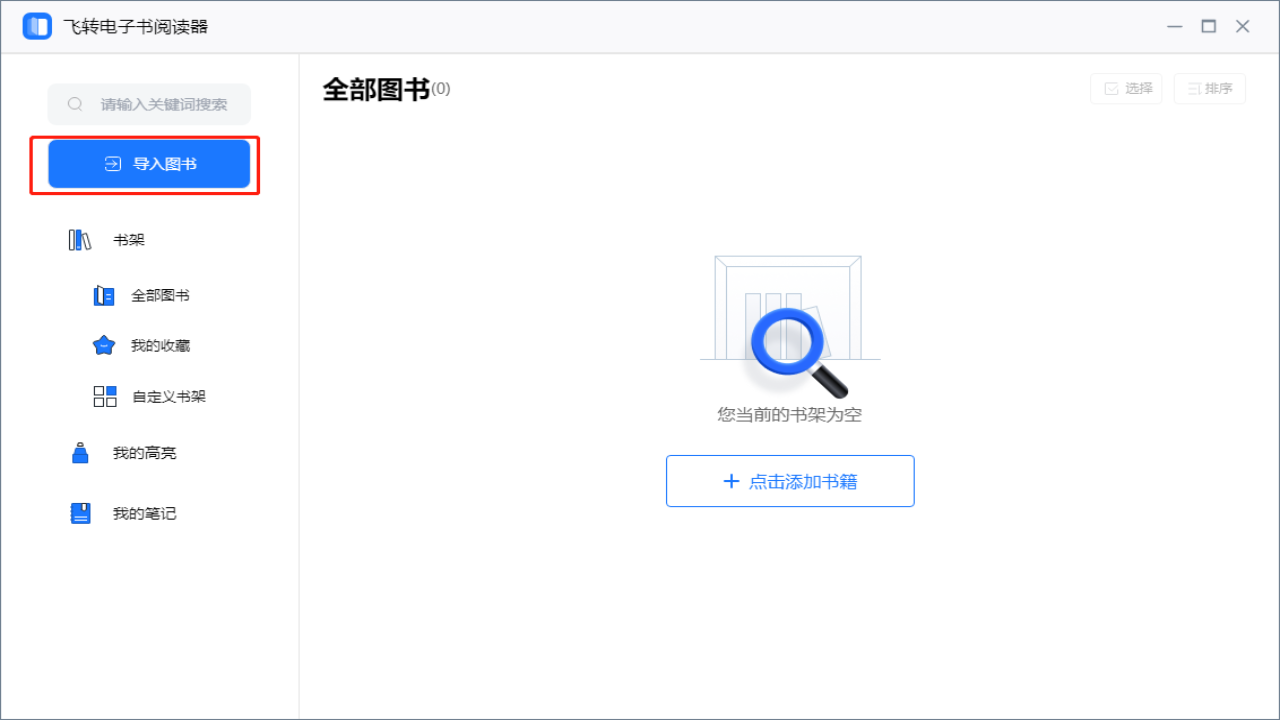
Task: Click 点击添加书籍 to add books
Action: [x=790, y=481]
